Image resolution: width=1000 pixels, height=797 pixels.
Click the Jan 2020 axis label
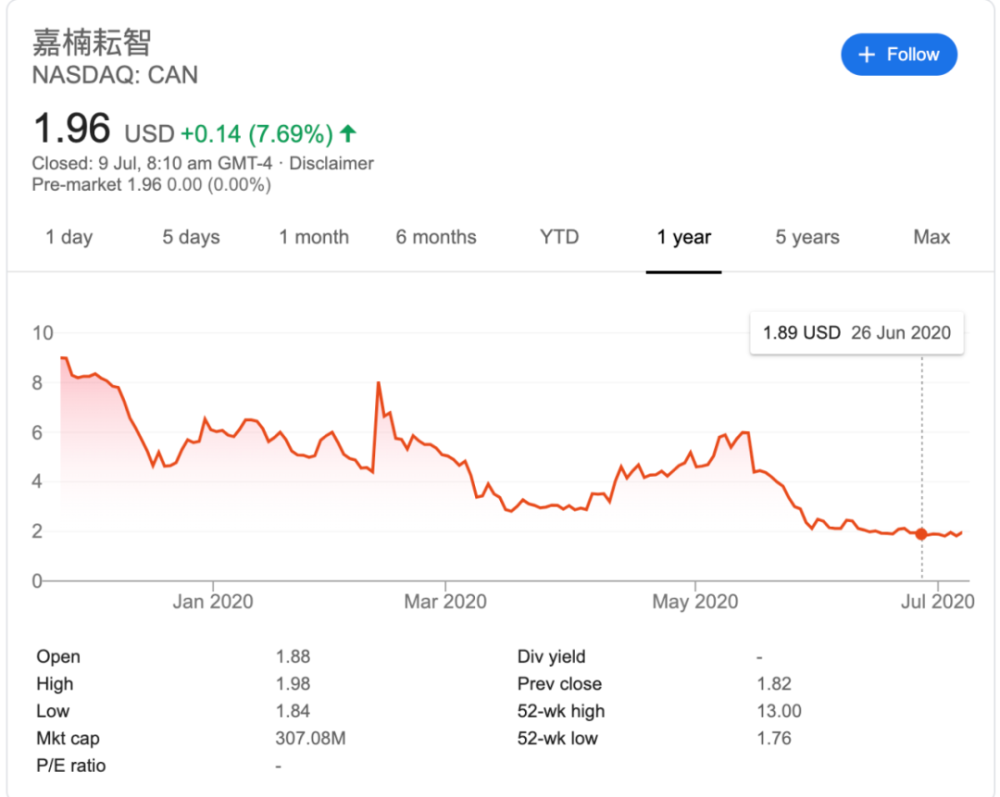pyautogui.click(x=213, y=601)
